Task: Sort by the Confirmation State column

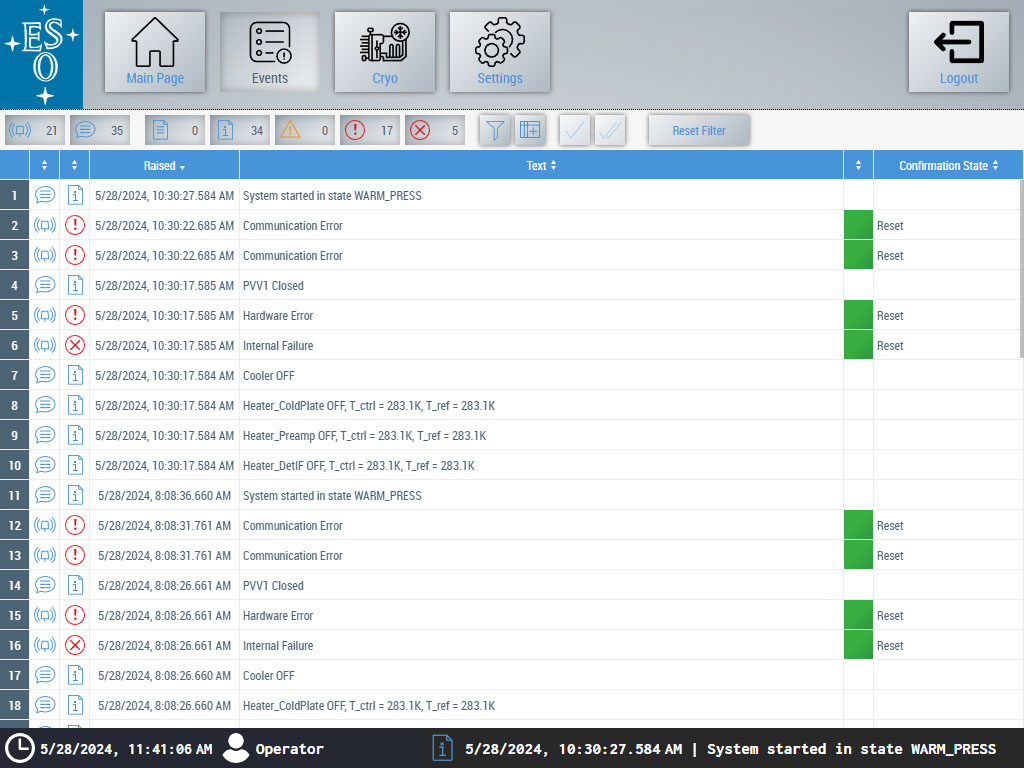Action: [x=947, y=166]
